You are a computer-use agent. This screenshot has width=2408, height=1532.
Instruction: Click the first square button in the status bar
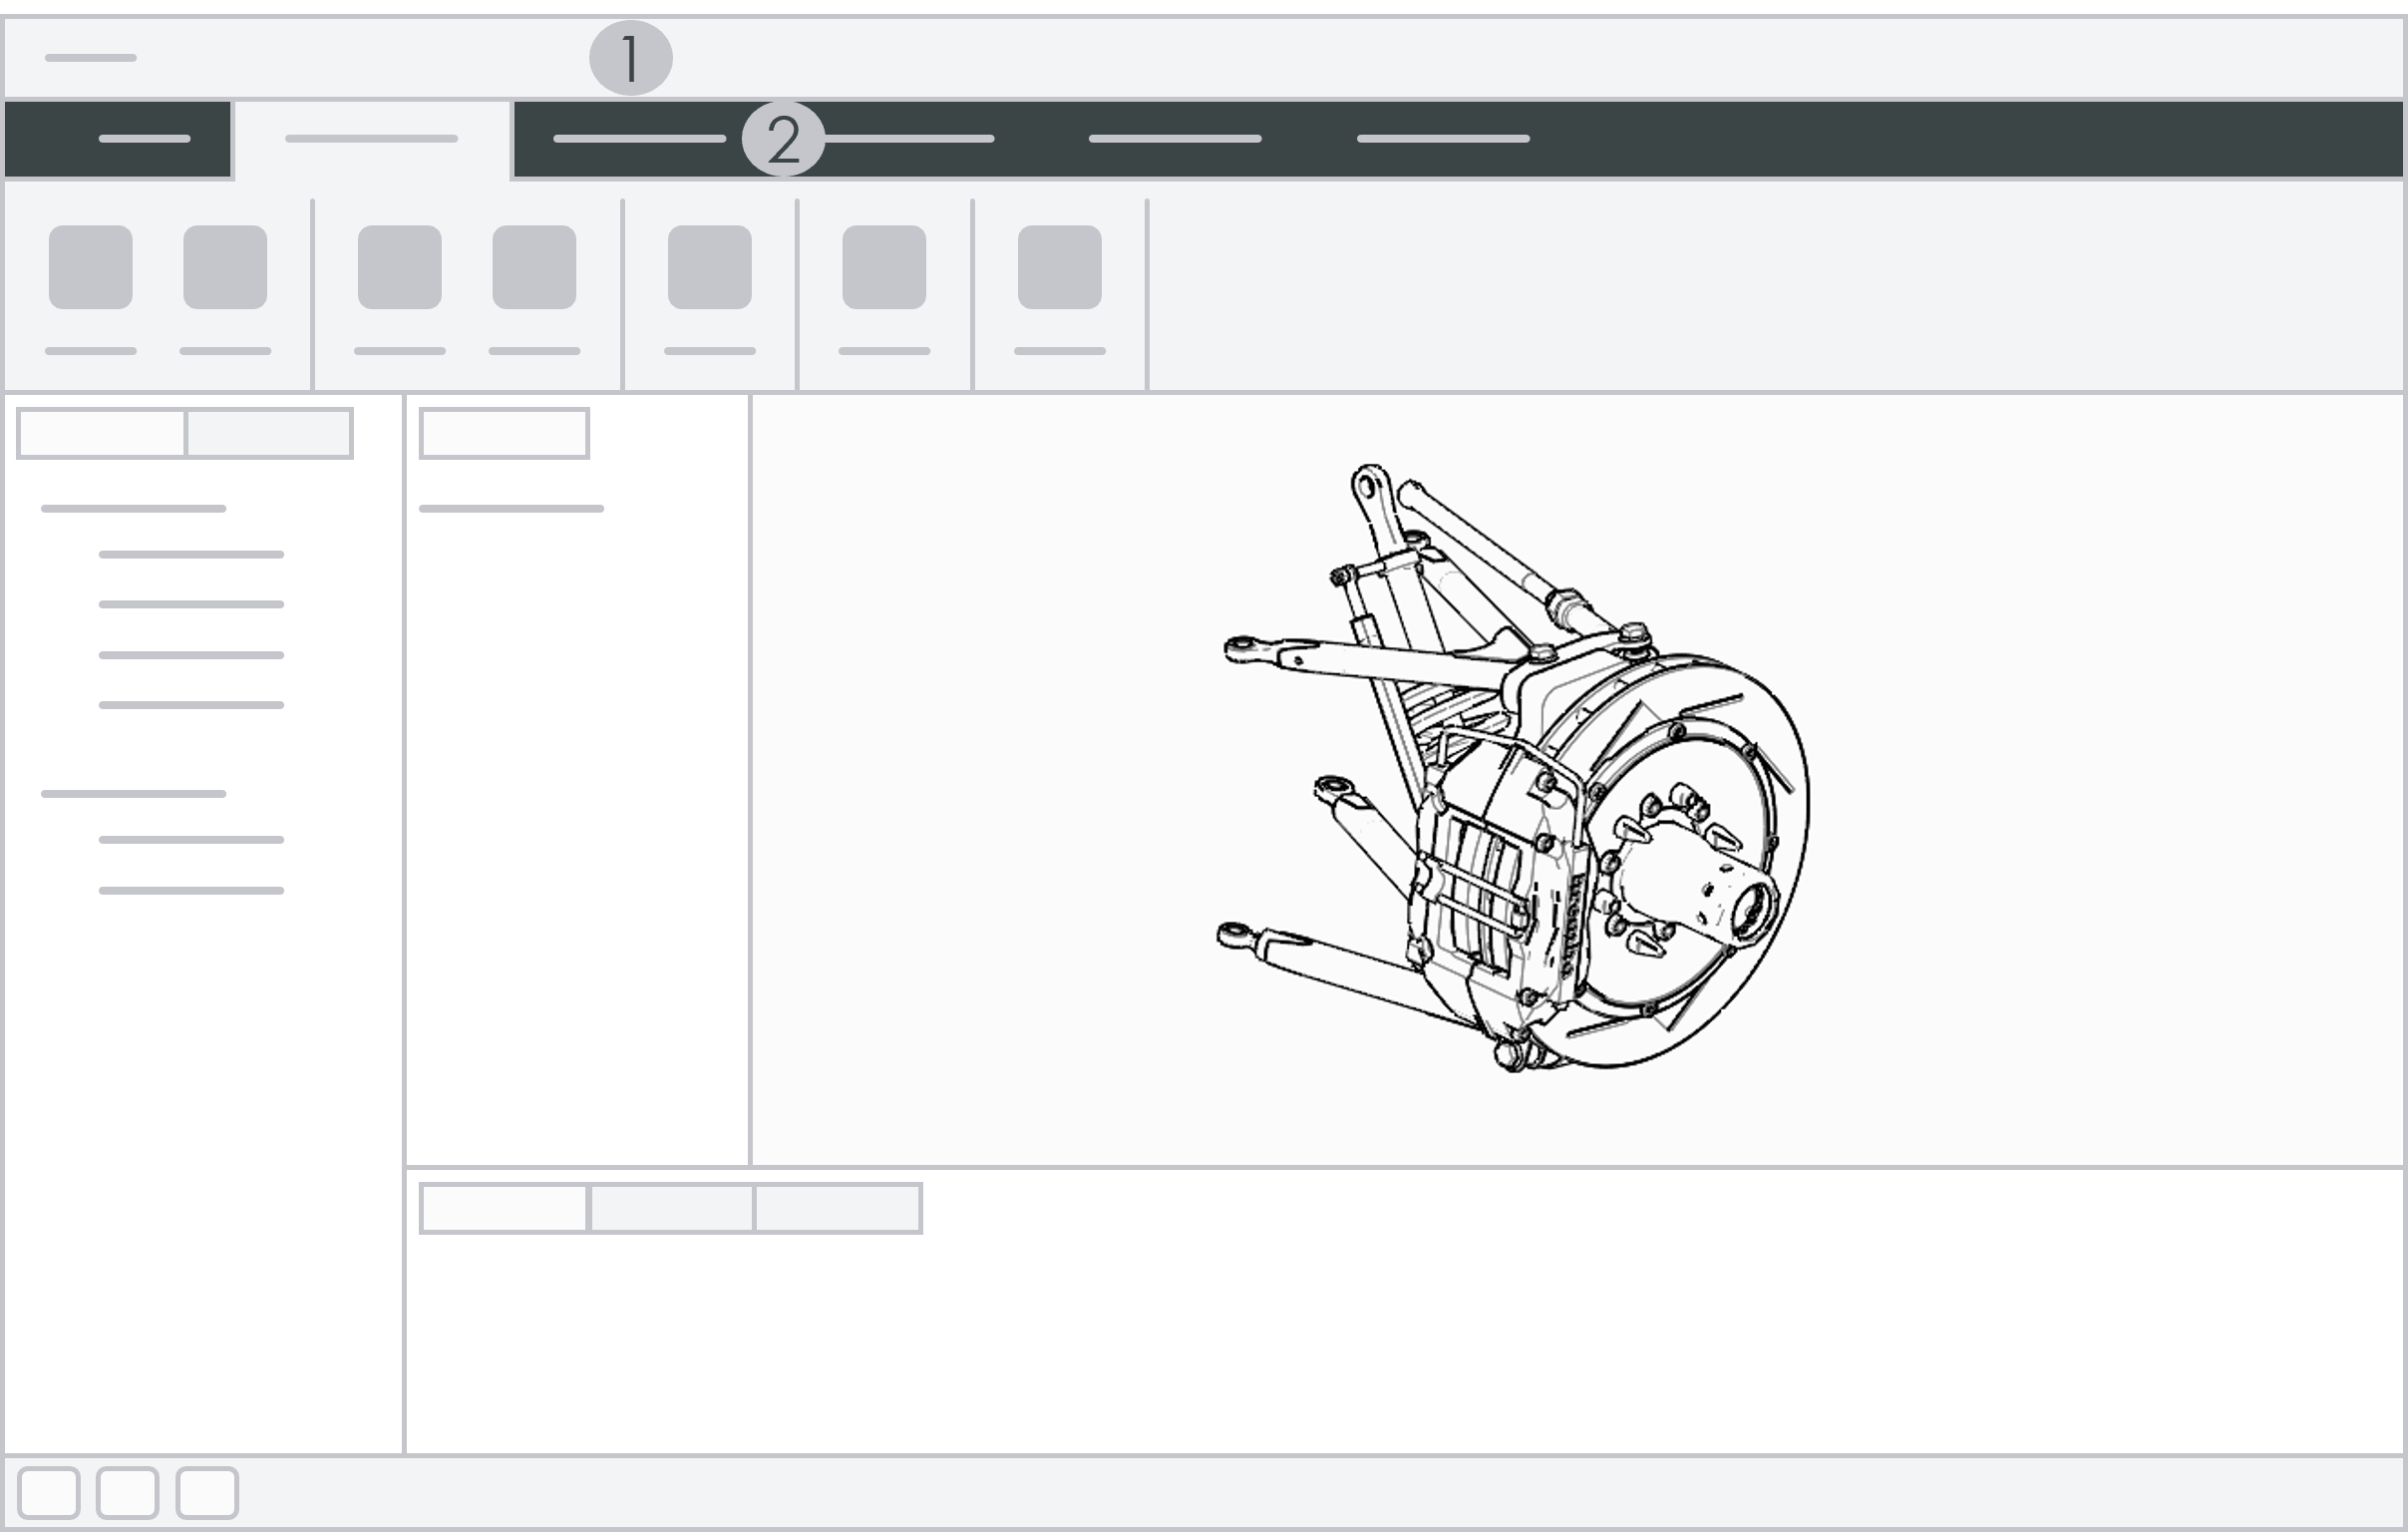click(x=49, y=1493)
